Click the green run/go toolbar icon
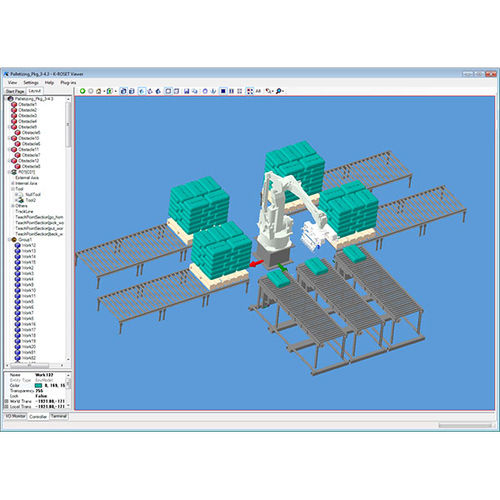The image size is (500, 500). click(82, 91)
